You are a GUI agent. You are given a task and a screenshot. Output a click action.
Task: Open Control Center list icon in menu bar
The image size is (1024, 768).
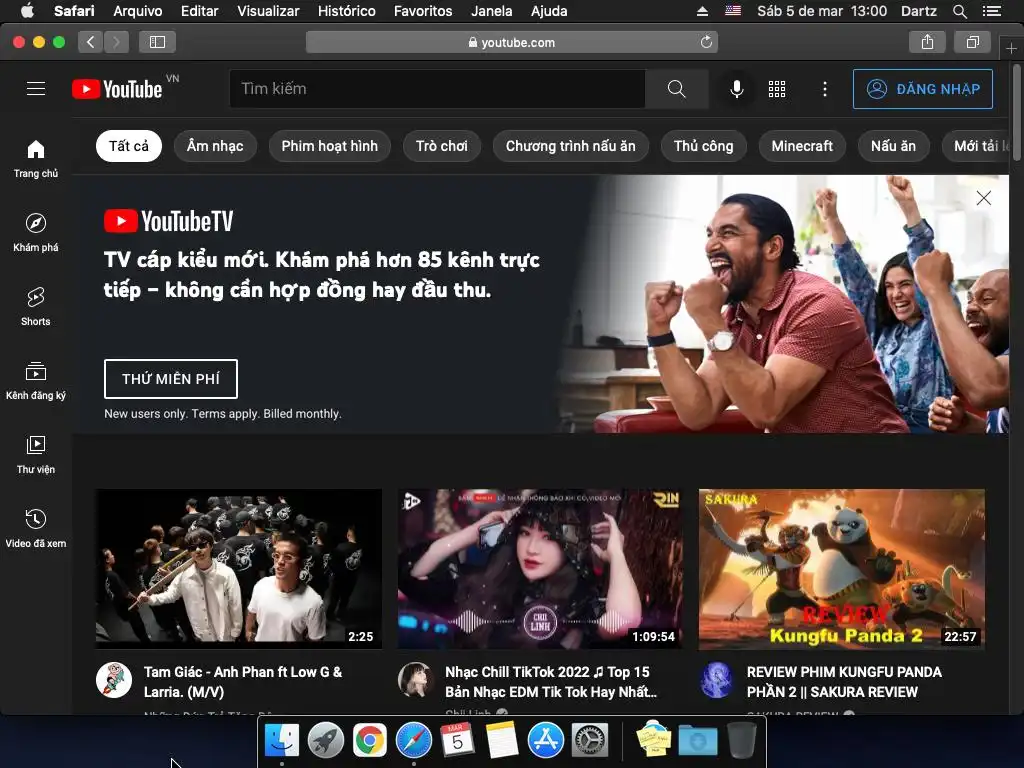click(x=992, y=11)
